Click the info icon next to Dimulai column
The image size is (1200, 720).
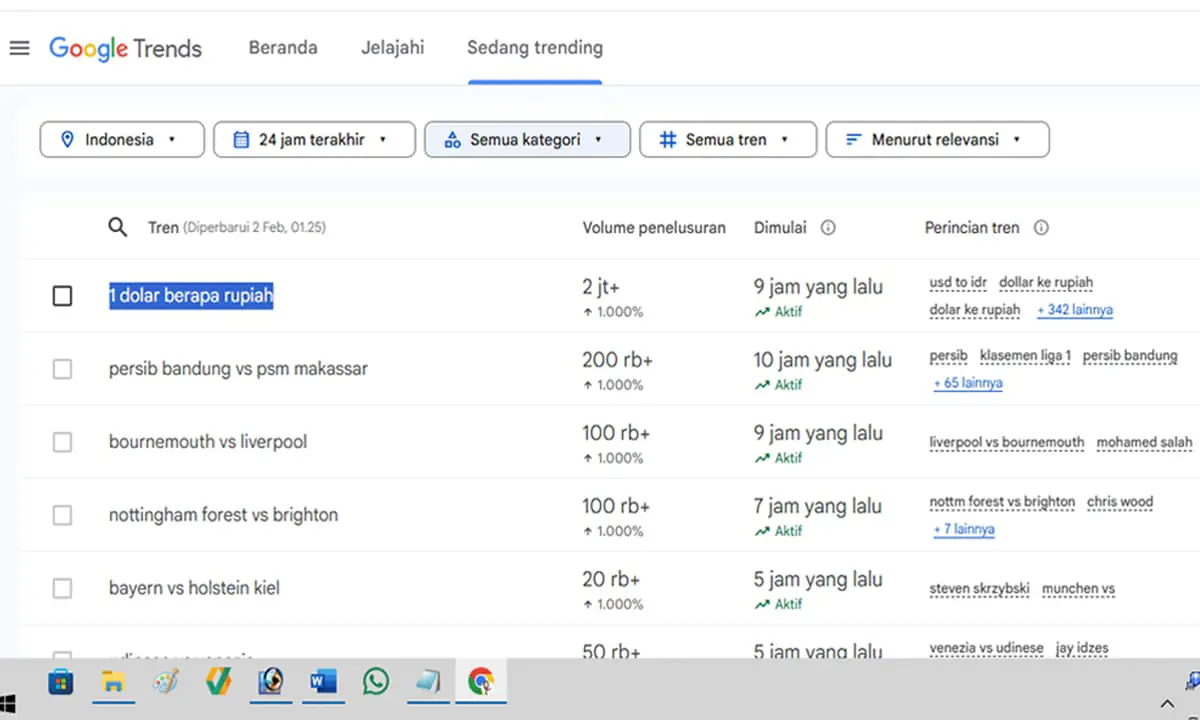tap(828, 227)
